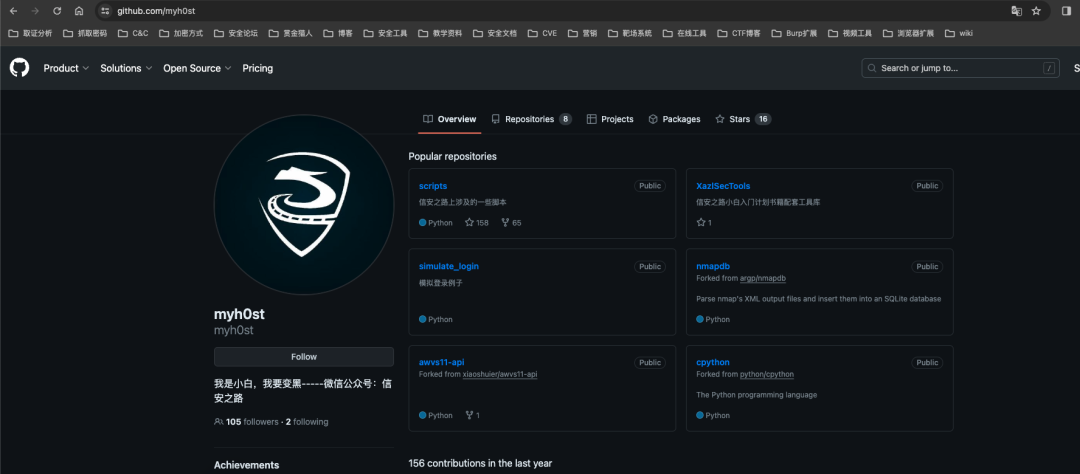Click the Python language dot on simulate_login
Image resolution: width=1080 pixels, height=474 pixels.
(423, 319)
